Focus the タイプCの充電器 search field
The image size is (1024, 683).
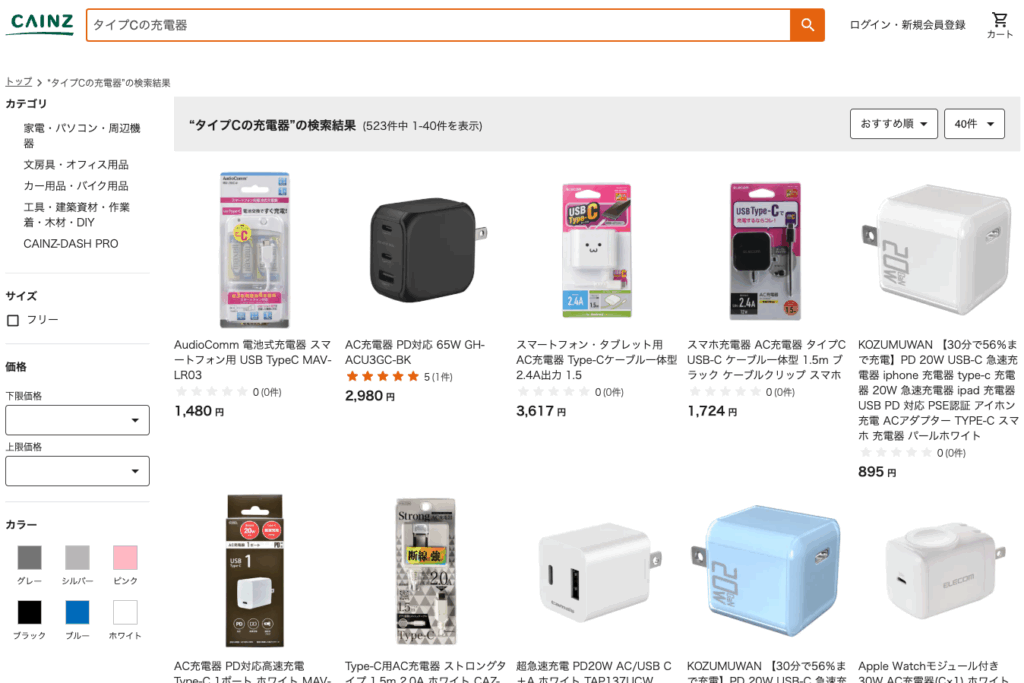pyautogui.click(x=438, y=25)
